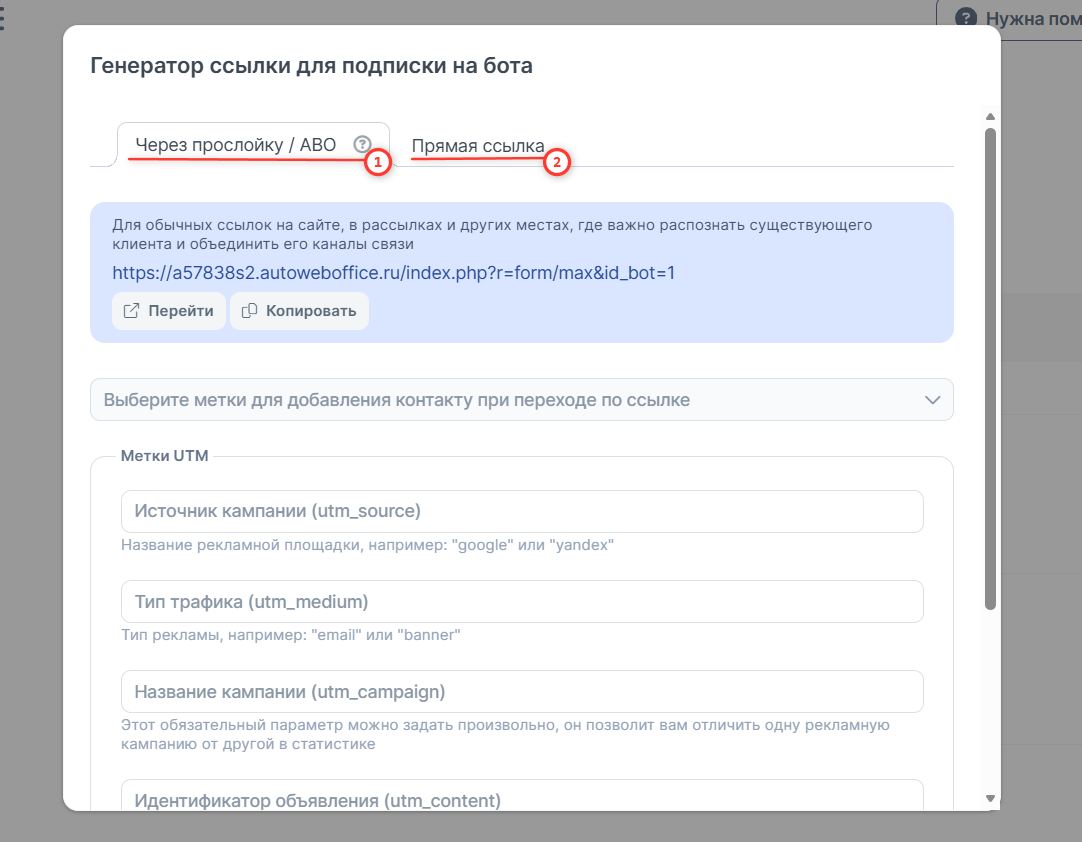Click the Перейти button
Screen dimensions: 1082x842
169,311
